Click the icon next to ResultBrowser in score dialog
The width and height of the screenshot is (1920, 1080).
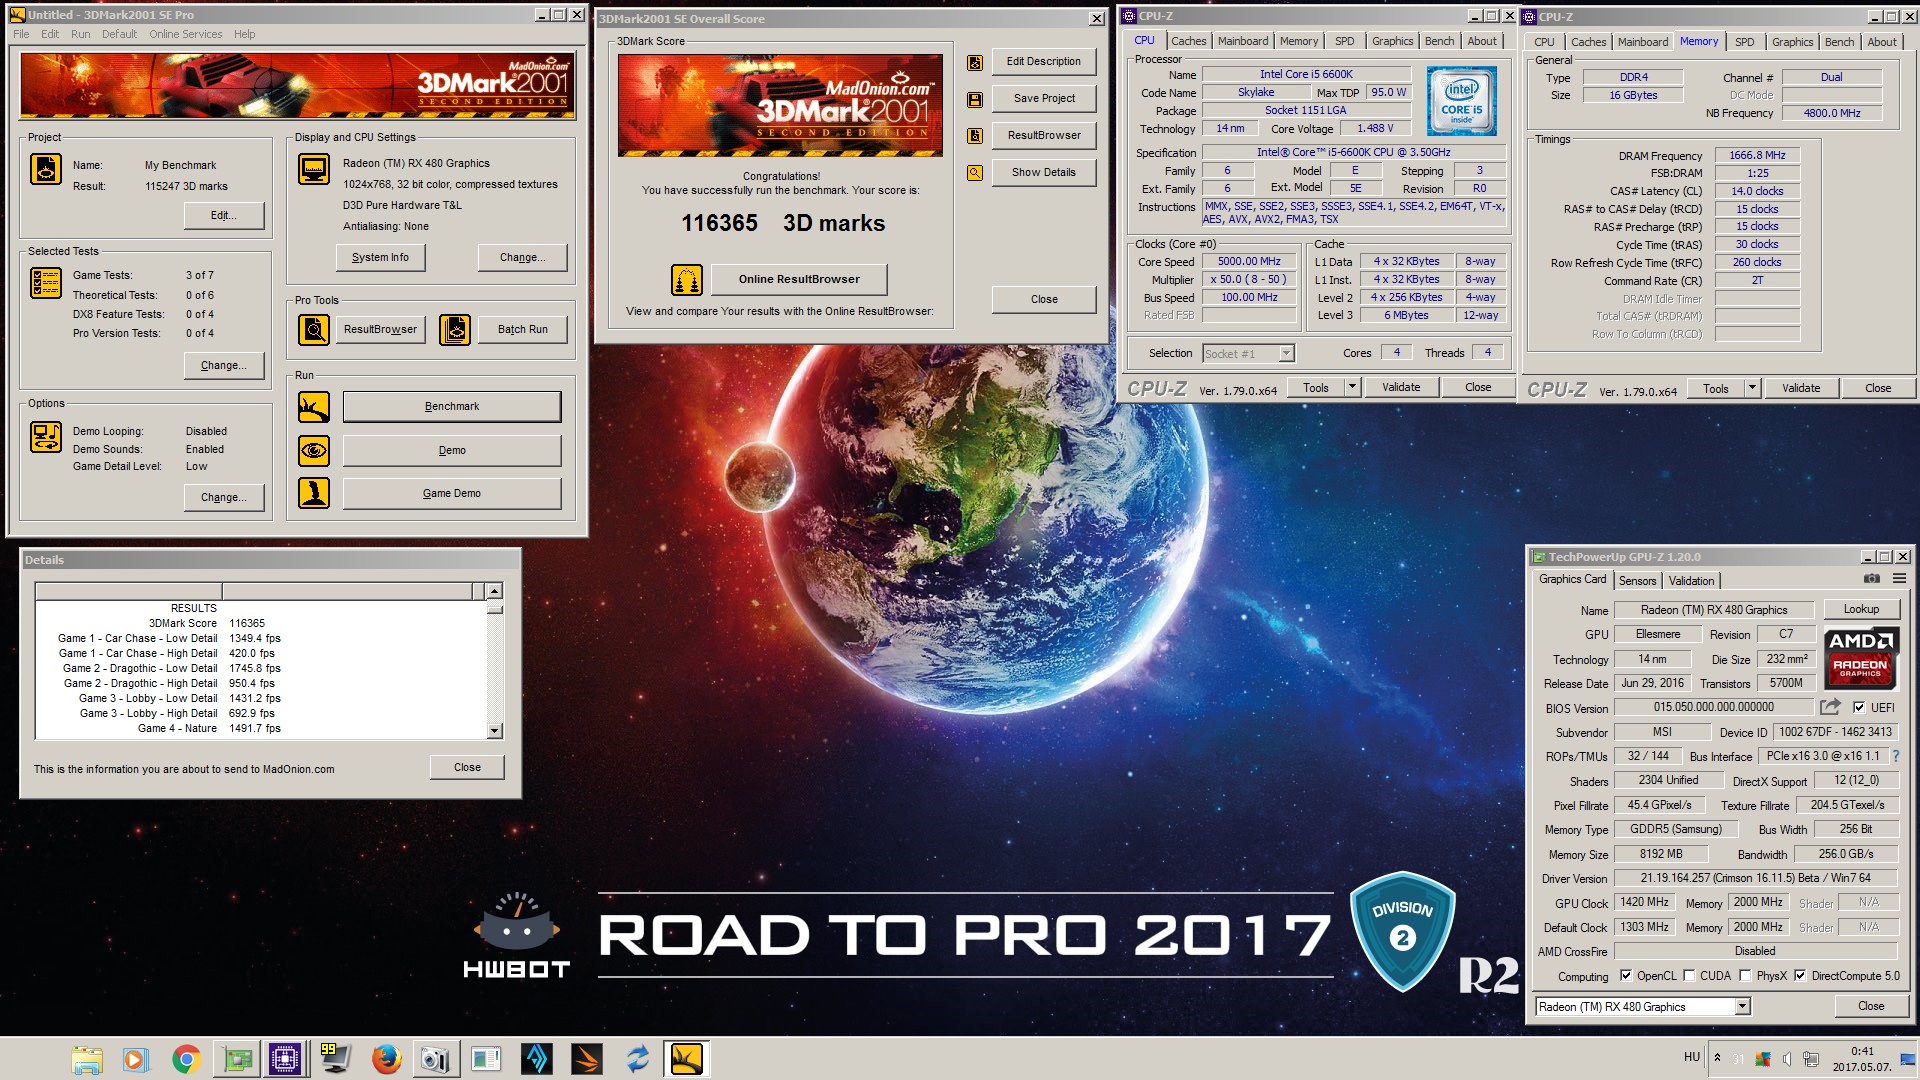coord(975,136)
